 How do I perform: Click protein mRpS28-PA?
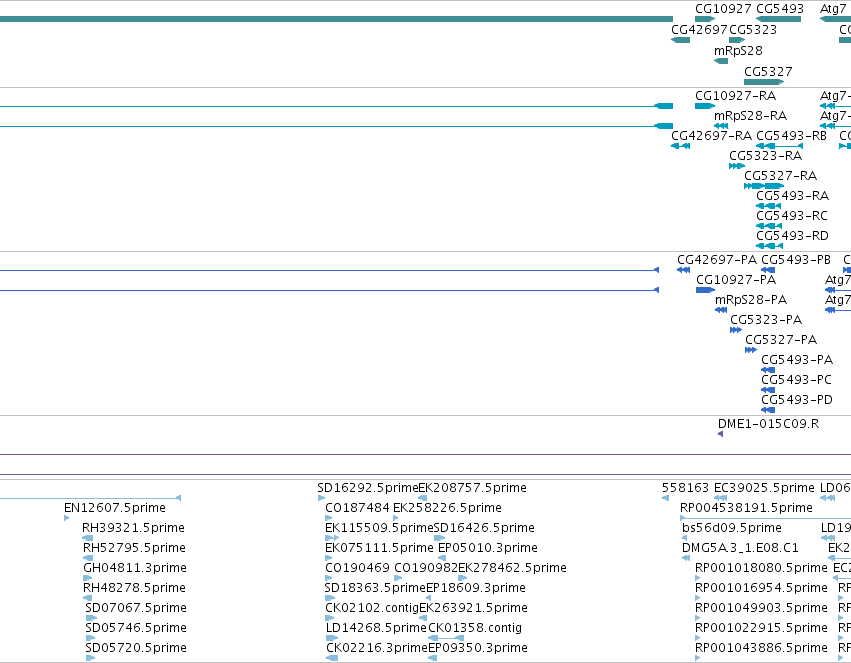point(721,310)
